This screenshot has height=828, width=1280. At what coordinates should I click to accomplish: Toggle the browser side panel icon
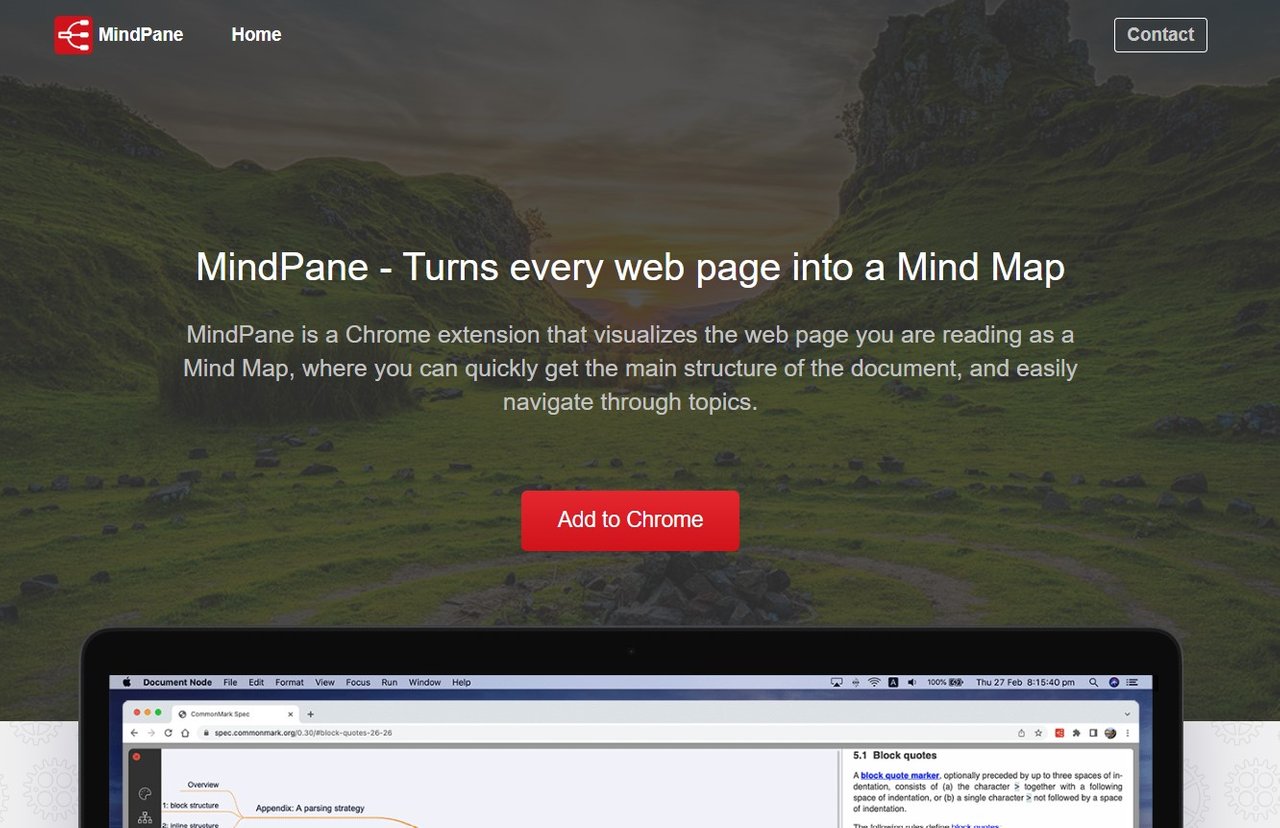point(1093,733)
